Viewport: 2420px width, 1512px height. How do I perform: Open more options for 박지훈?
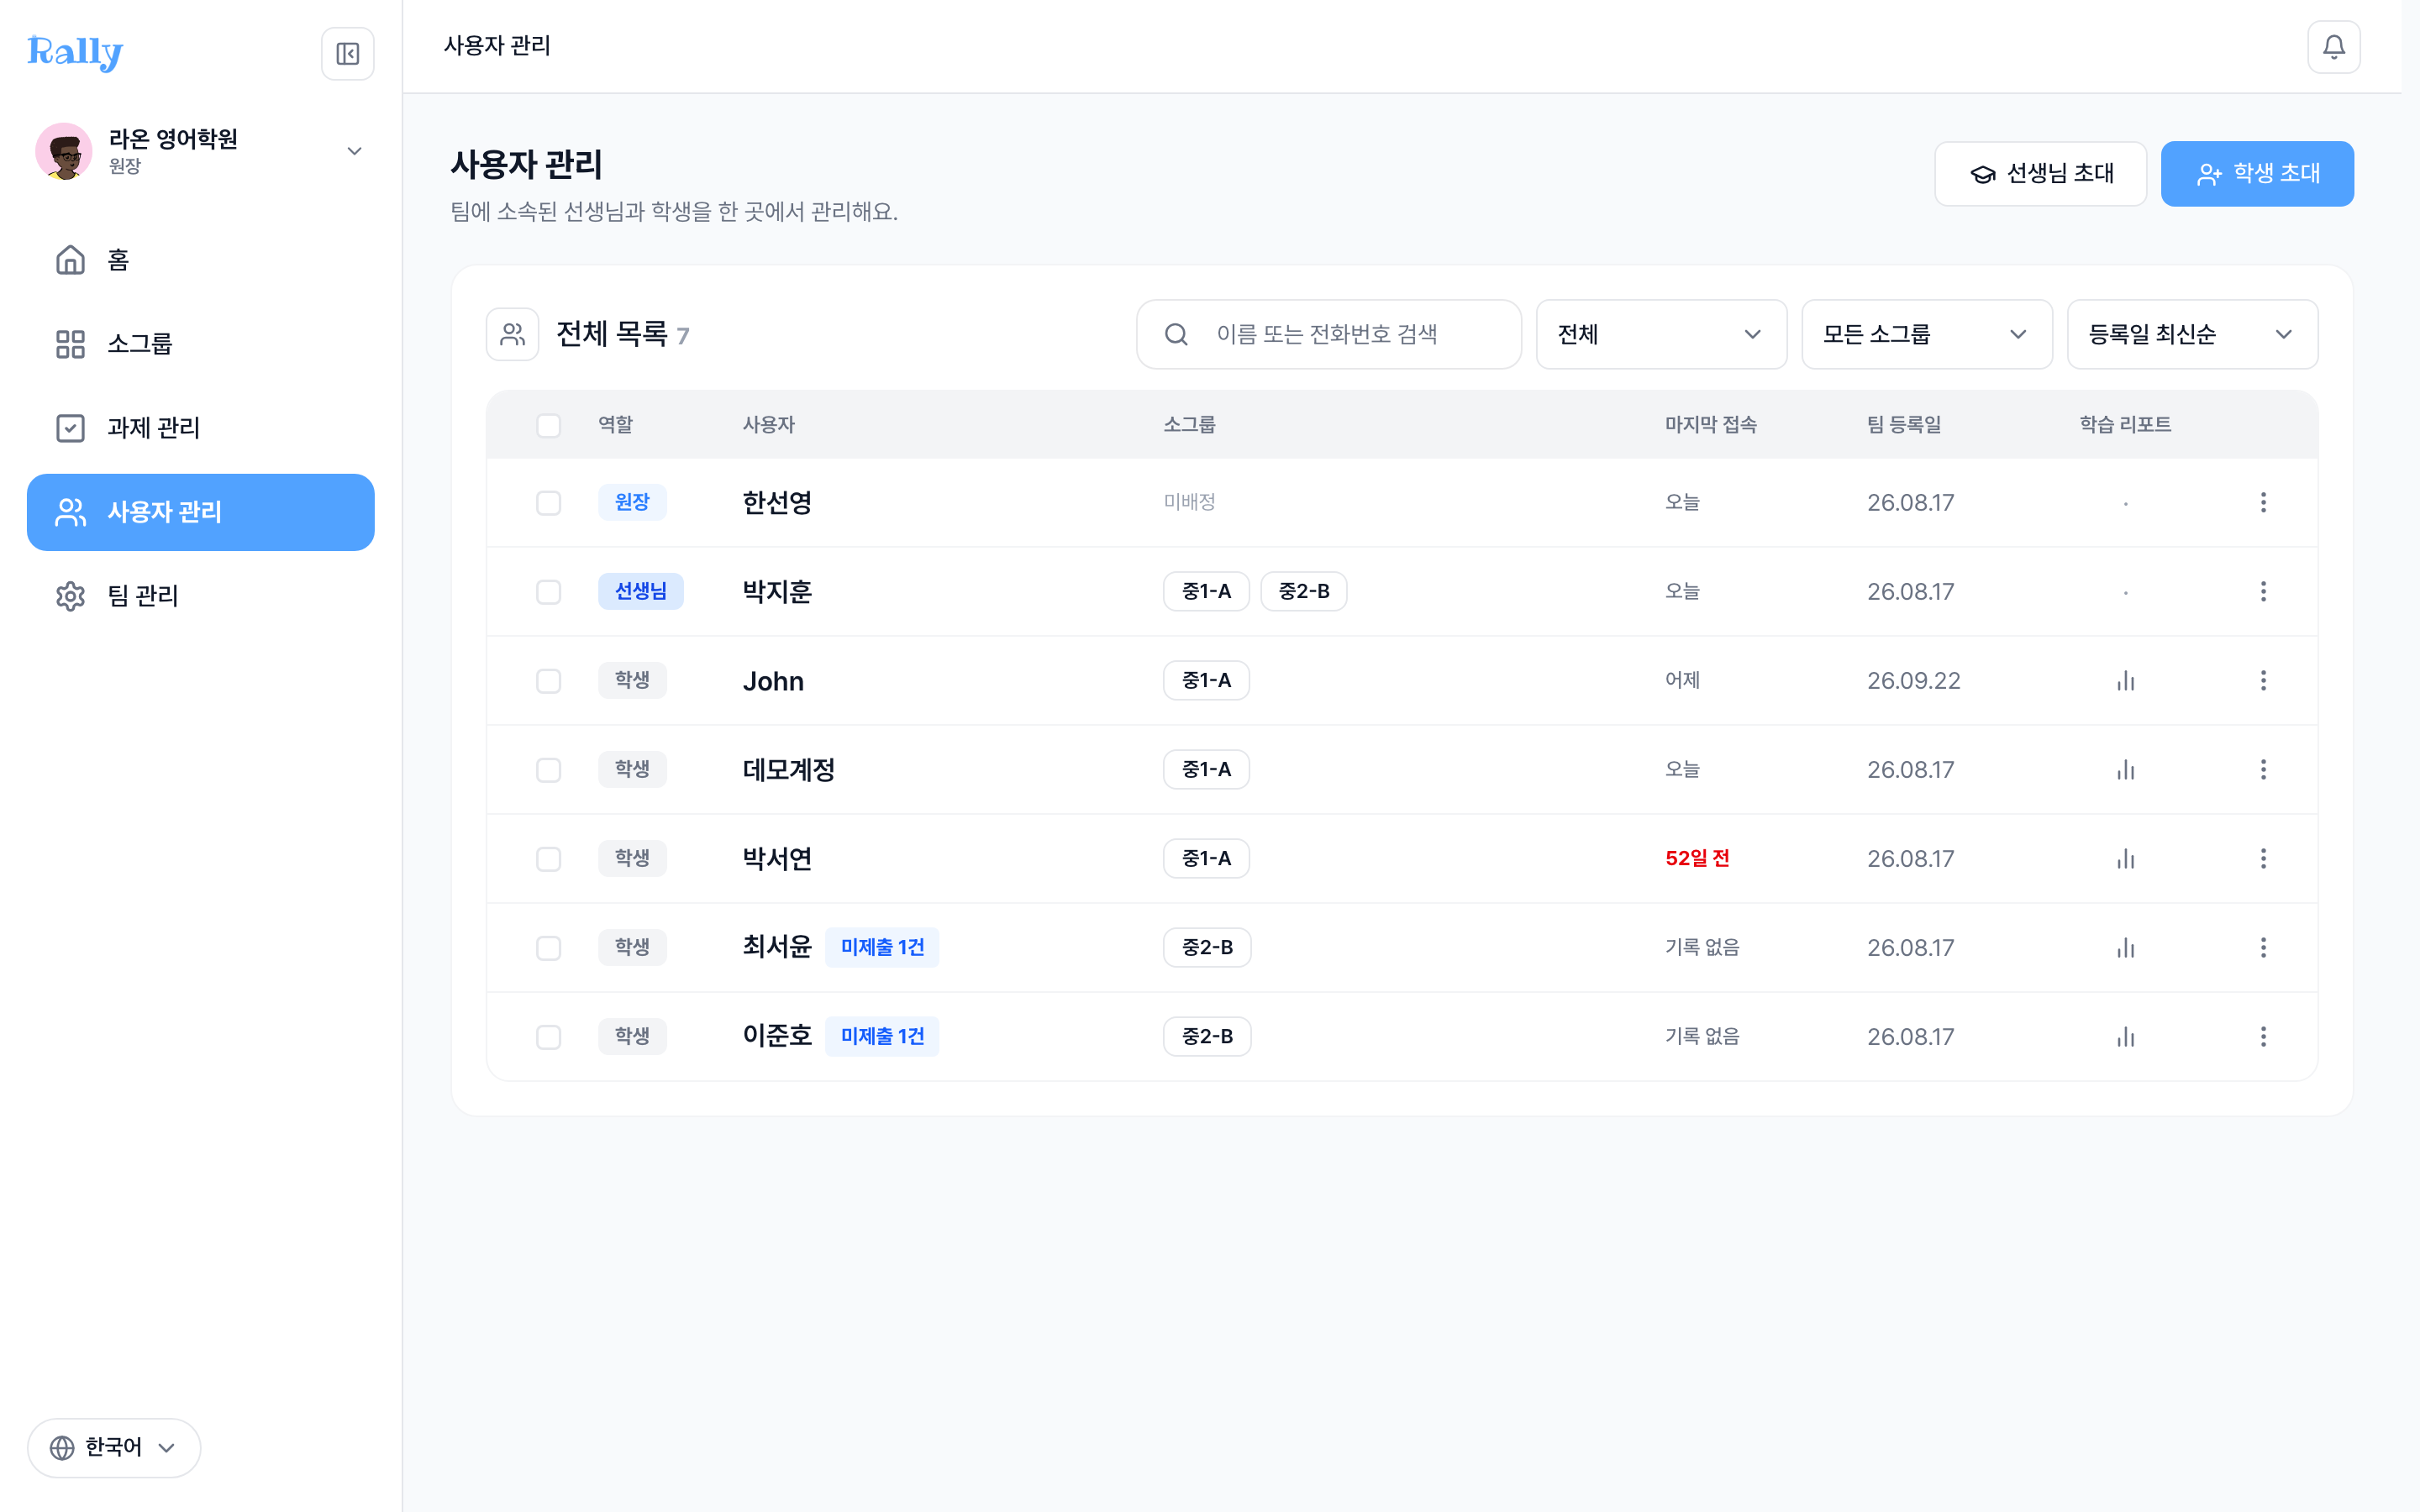point(2263,591)
